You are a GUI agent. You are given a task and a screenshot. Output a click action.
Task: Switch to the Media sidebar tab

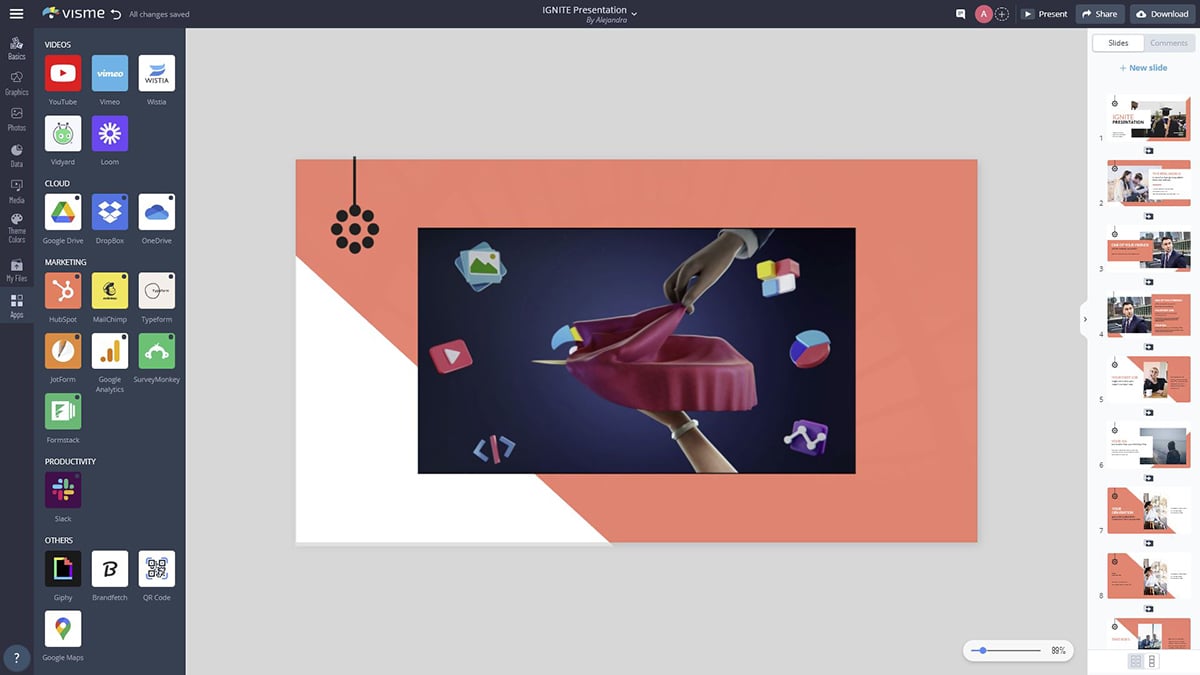(x=16, y=191)
